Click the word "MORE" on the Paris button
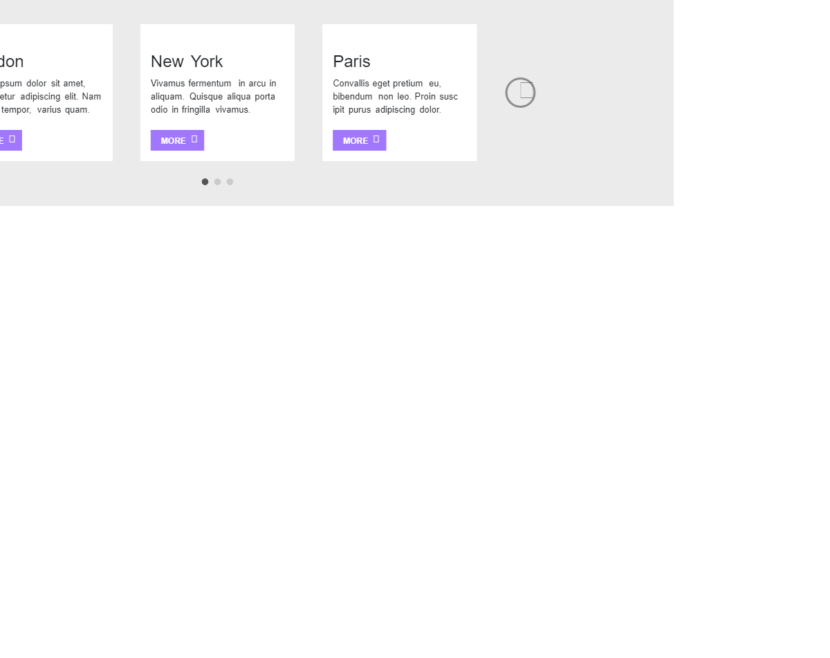The image size is (830, 658). (x=355, y=141)
